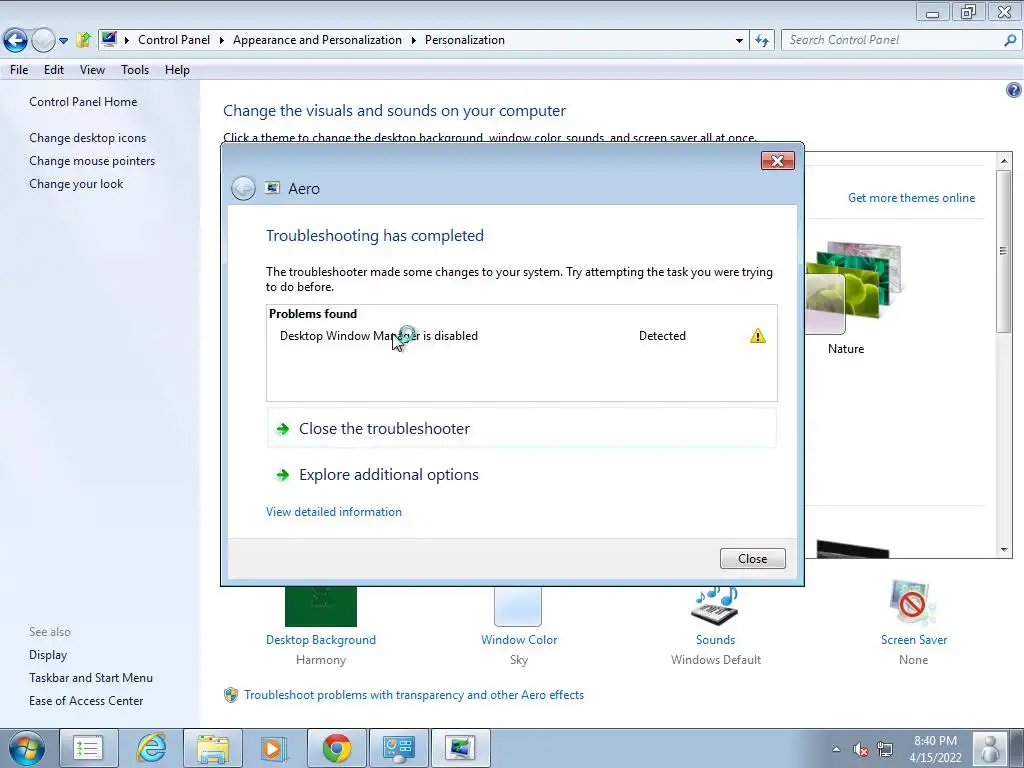Viewport: 1024px width, 768px height.
Task: Click the Aero troubleshooter back arrow
Action: (243, 189)
